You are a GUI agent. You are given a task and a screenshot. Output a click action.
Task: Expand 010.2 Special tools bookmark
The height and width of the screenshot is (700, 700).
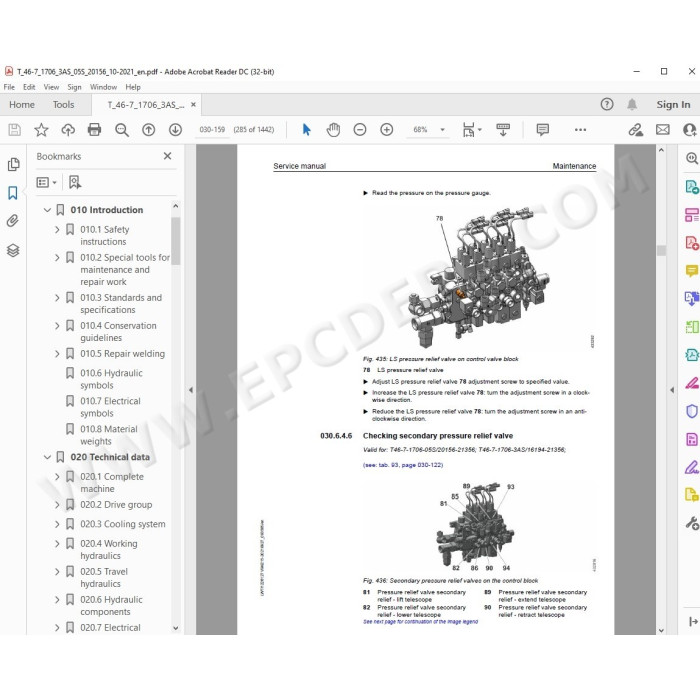pos(57,258)
